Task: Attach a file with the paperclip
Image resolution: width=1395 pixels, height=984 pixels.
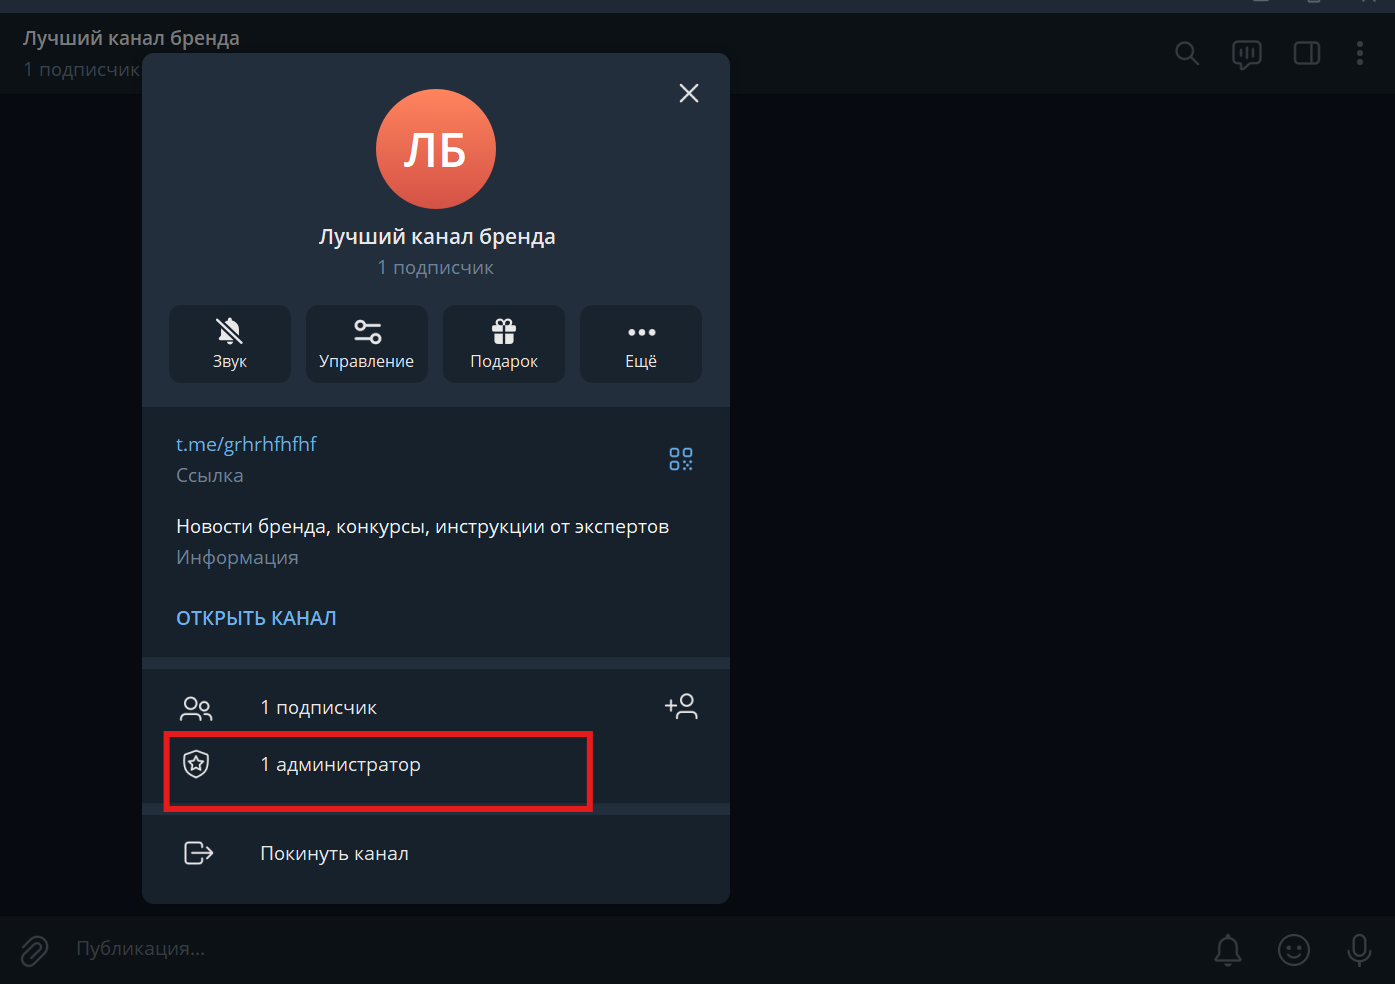Action: click(33, 949)
